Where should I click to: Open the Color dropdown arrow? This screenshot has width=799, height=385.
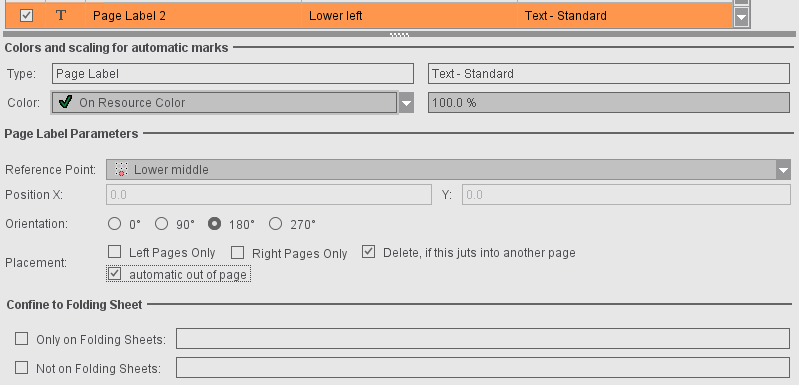click(x=406, y=102)
